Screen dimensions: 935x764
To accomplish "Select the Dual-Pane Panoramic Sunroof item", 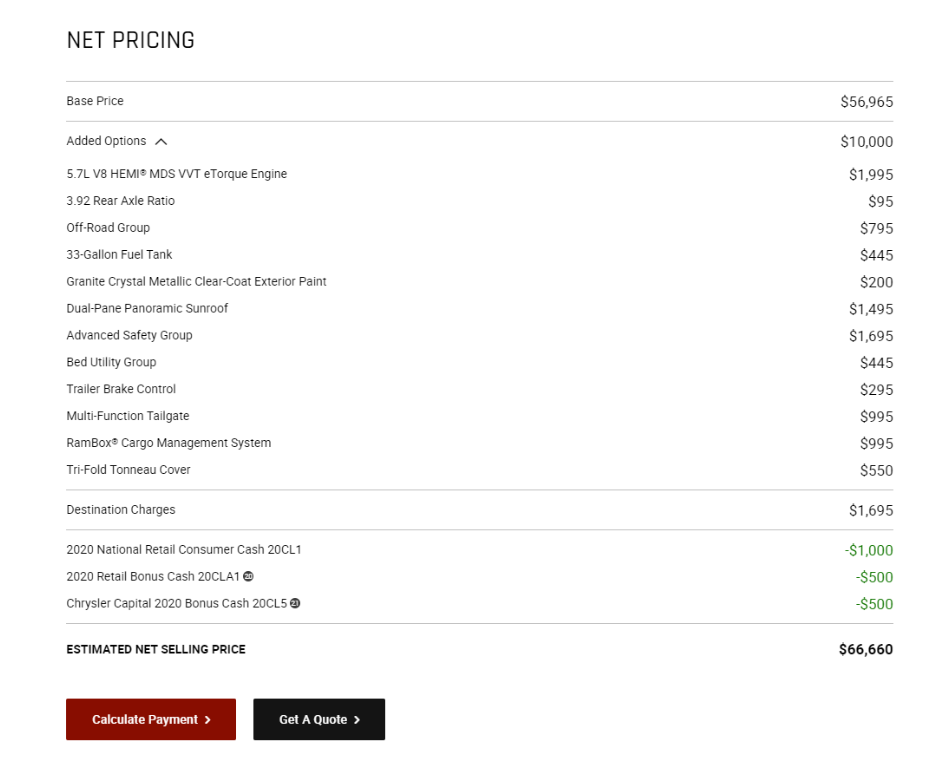I will pos(147,308).
